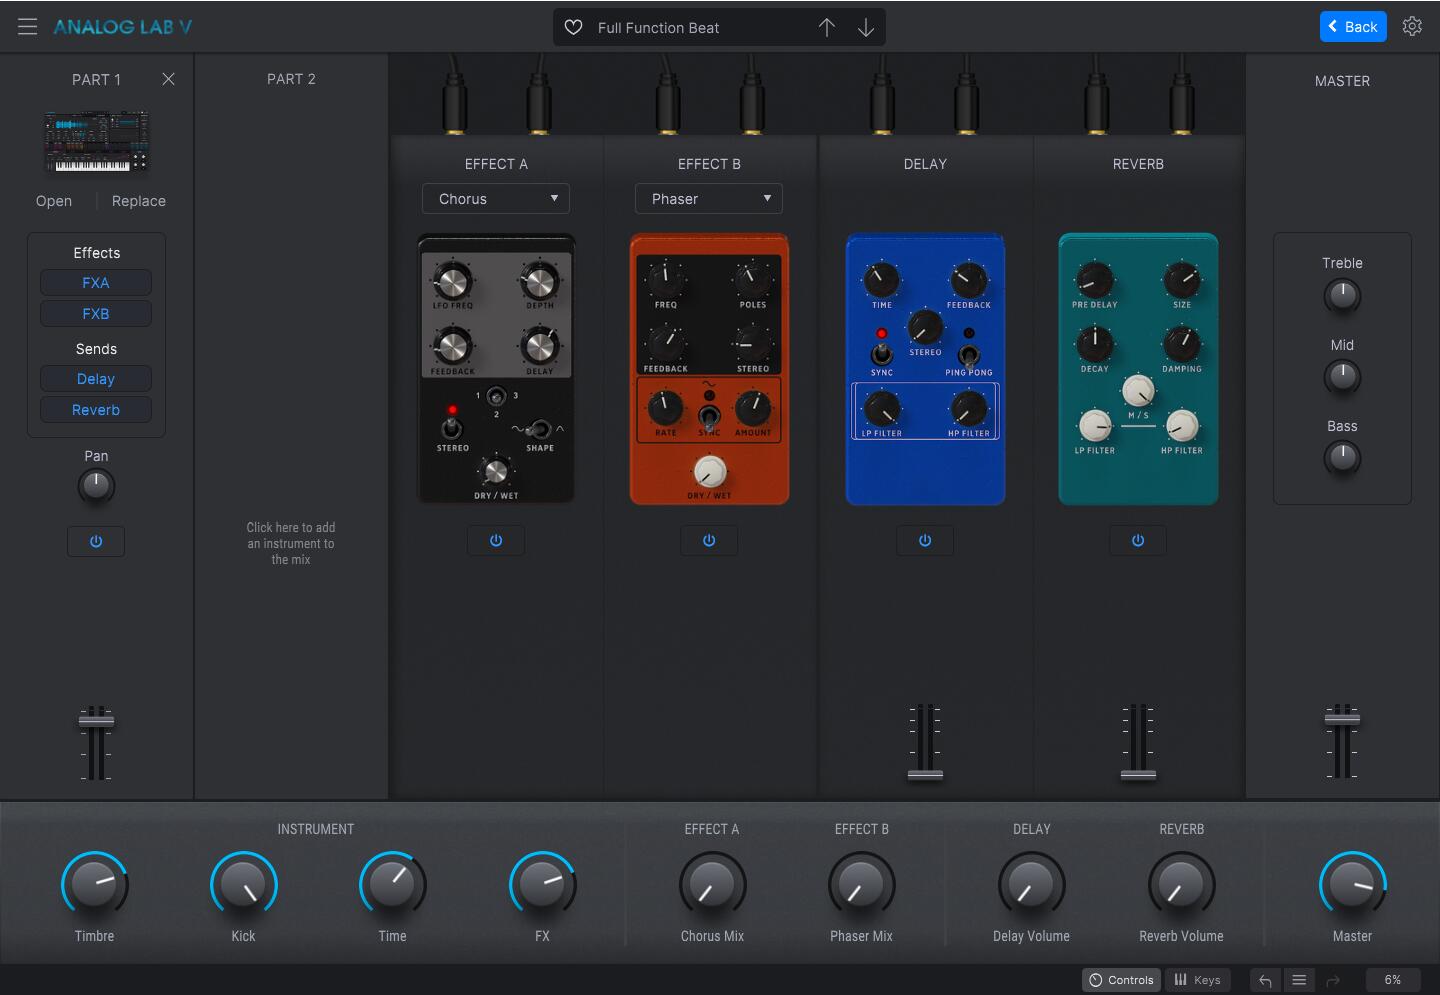Click the Reverb M / S knob
Screen dimensions: 1440x995
(1138, 391)
